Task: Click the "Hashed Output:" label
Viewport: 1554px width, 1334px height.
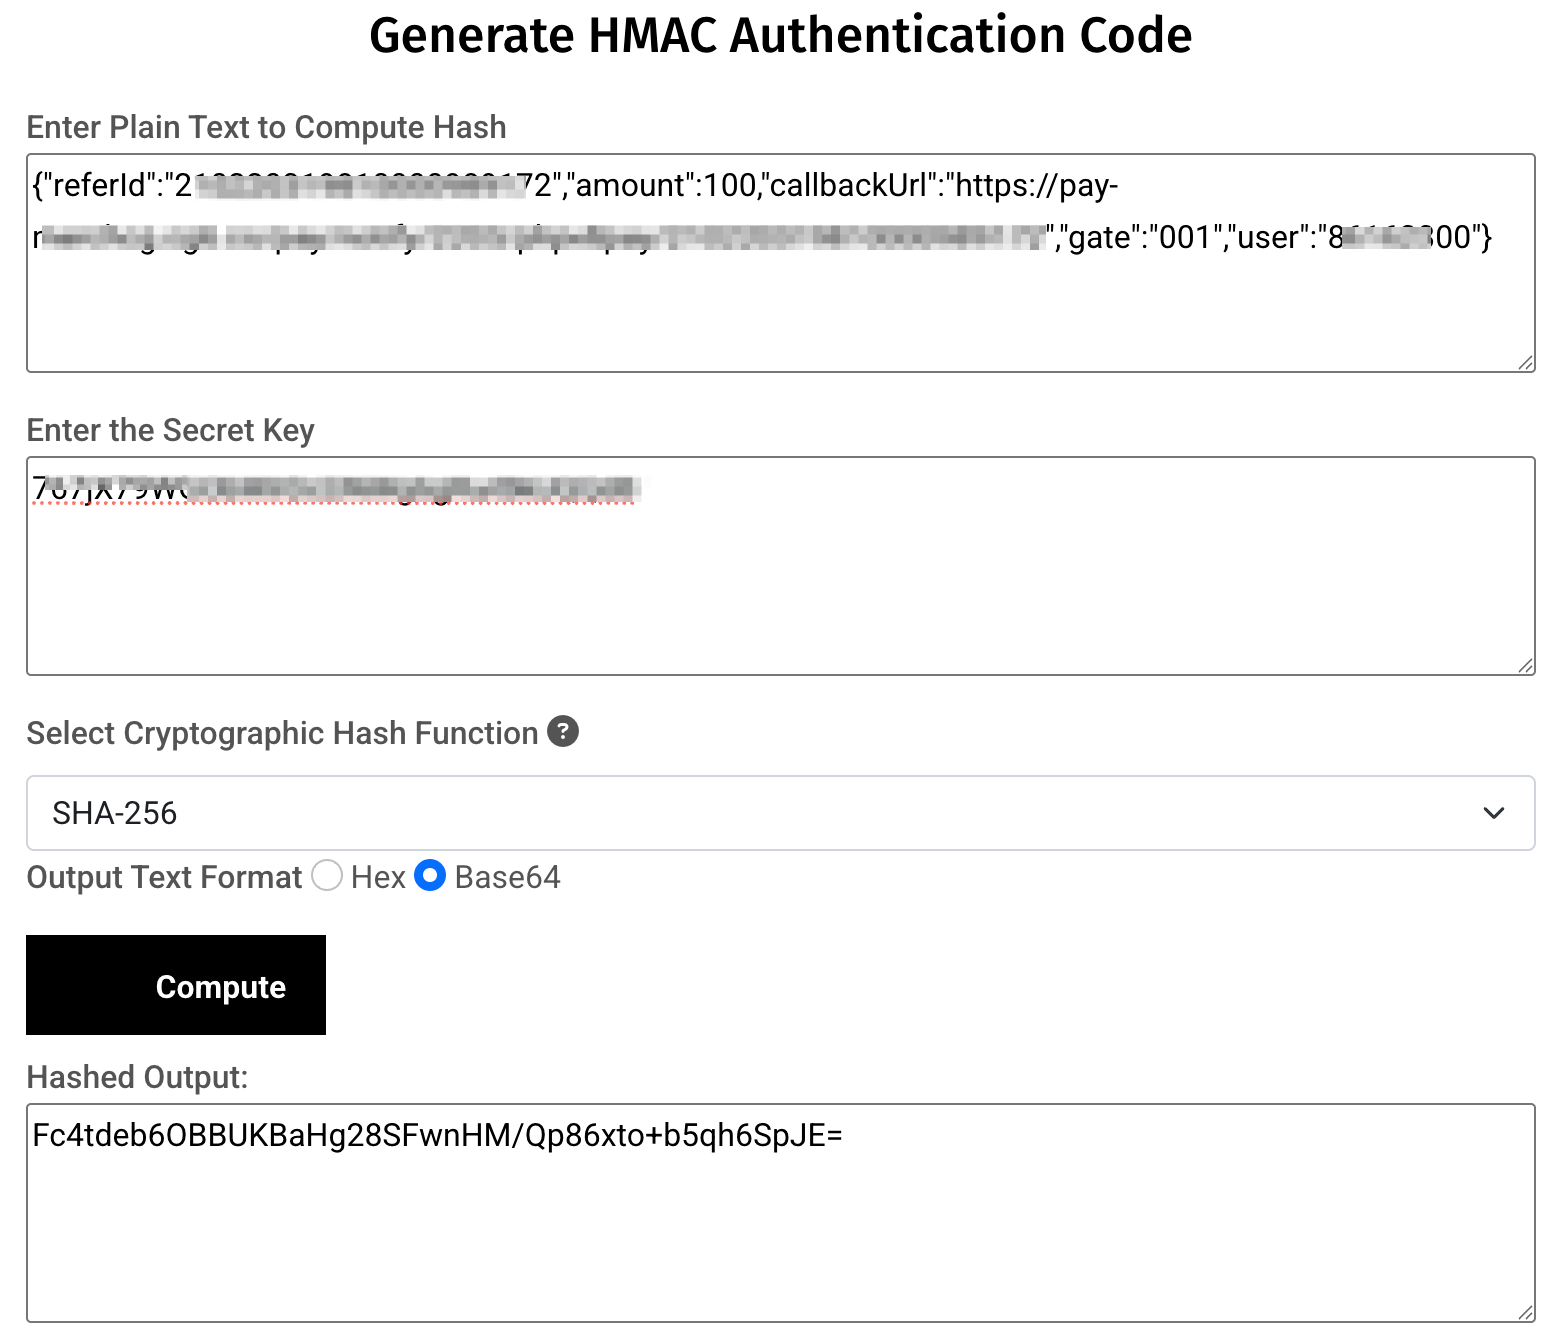Action: [137, 1077]
